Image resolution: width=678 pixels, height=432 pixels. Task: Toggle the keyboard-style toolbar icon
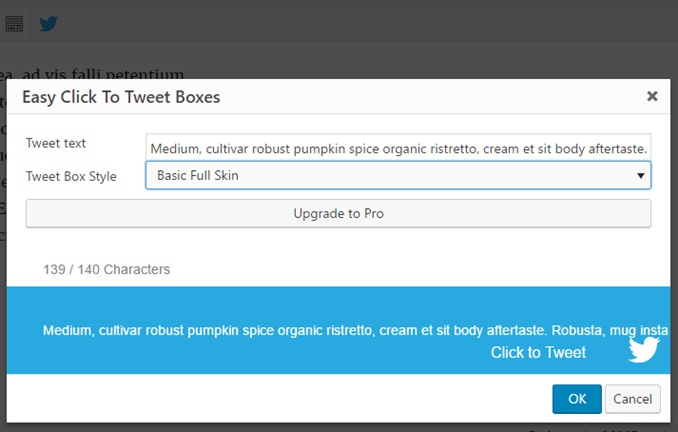pos(14,23)
